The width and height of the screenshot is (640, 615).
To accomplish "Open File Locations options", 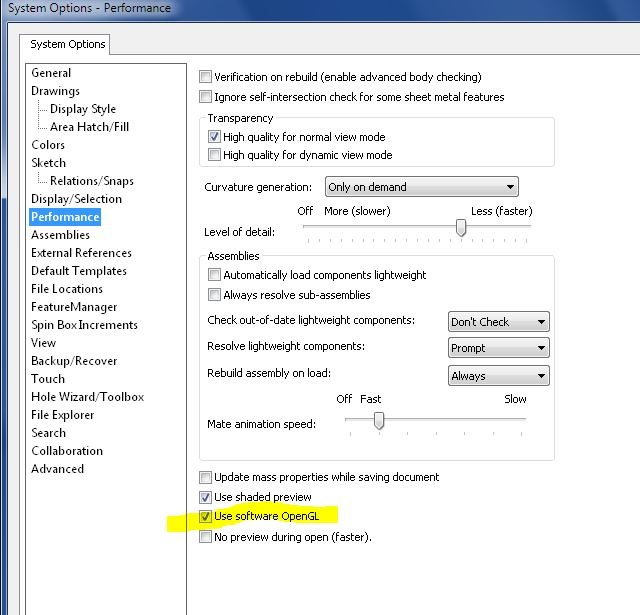I will point(67,289).
